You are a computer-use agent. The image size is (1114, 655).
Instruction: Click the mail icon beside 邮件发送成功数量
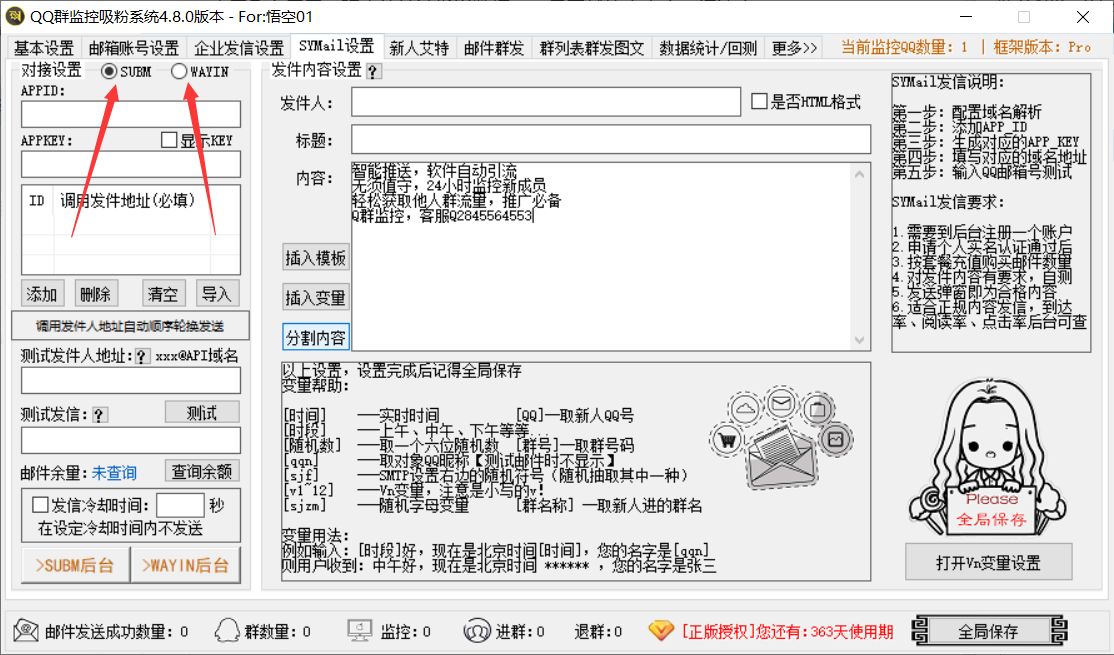pyautogui.click(x=26, y=631)
